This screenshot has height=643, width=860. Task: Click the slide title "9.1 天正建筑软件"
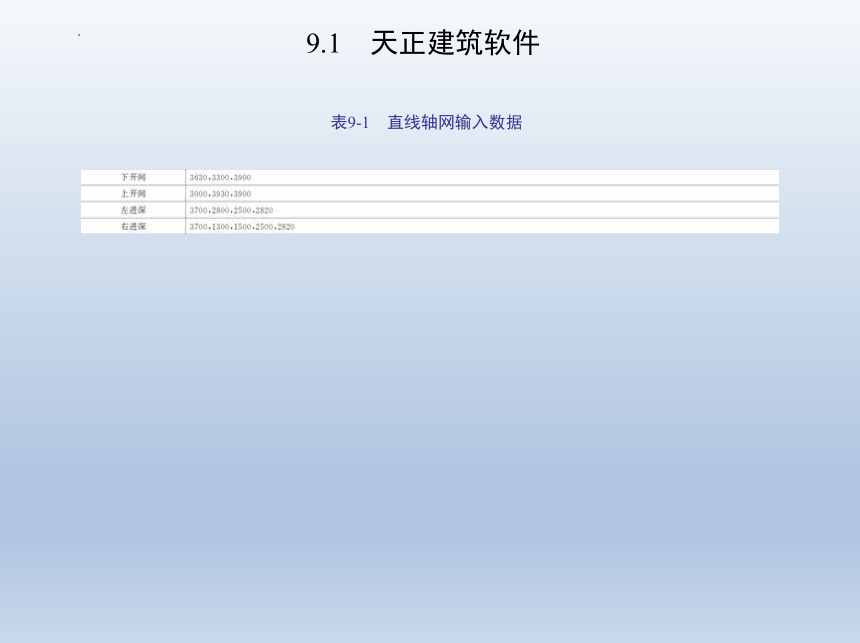(x=423, y=43)
